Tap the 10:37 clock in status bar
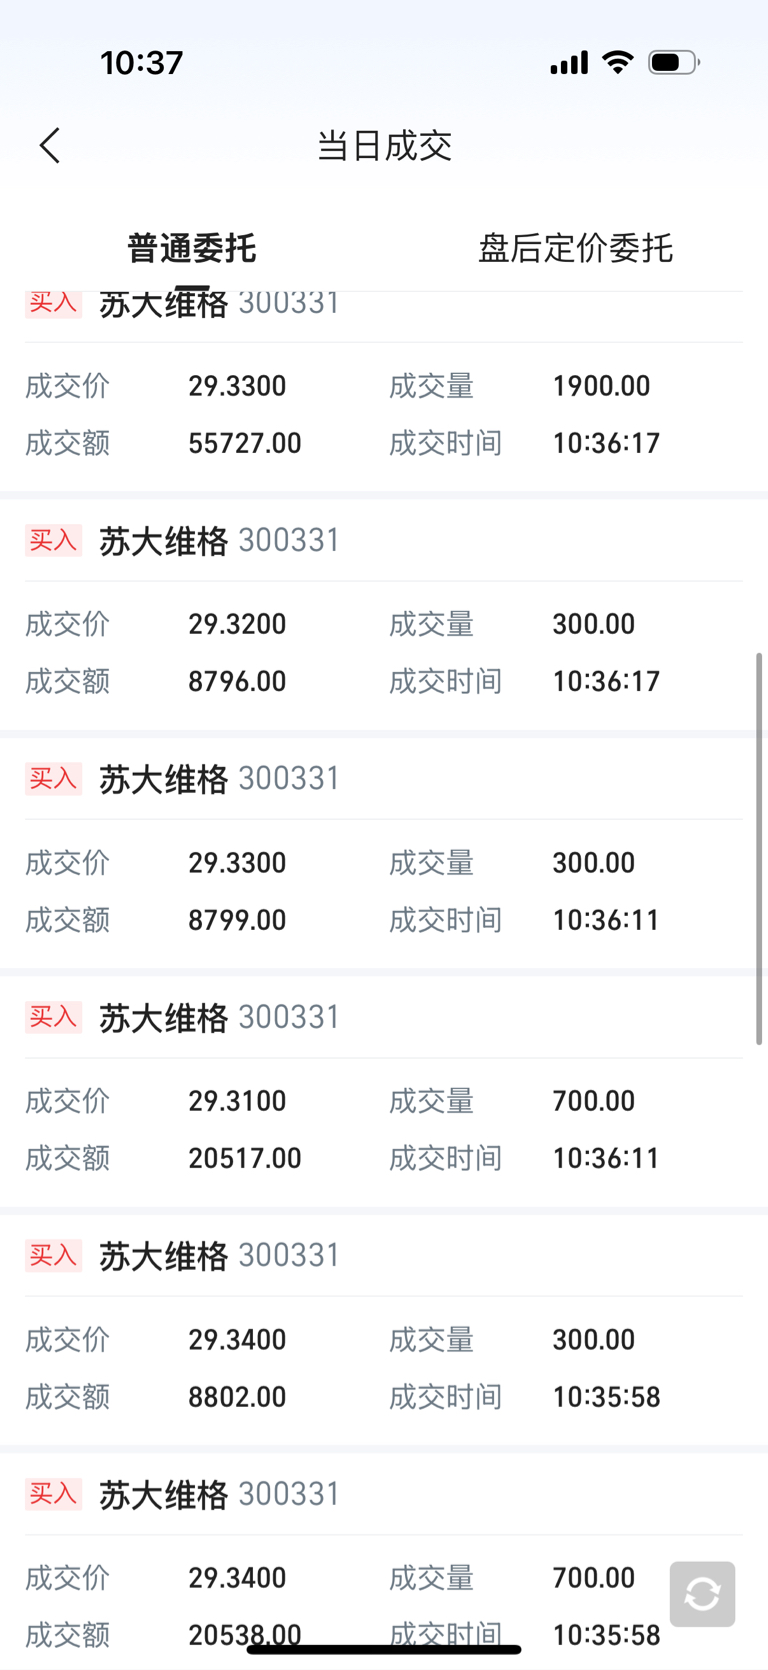 coord(142,63)
